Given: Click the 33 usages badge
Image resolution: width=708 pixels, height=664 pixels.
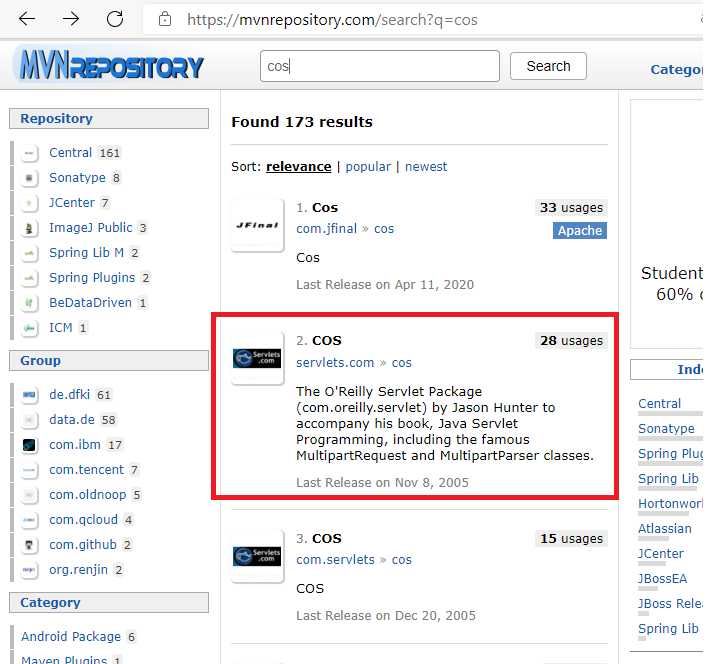Looking at the screenshot, I should point(571,208).
